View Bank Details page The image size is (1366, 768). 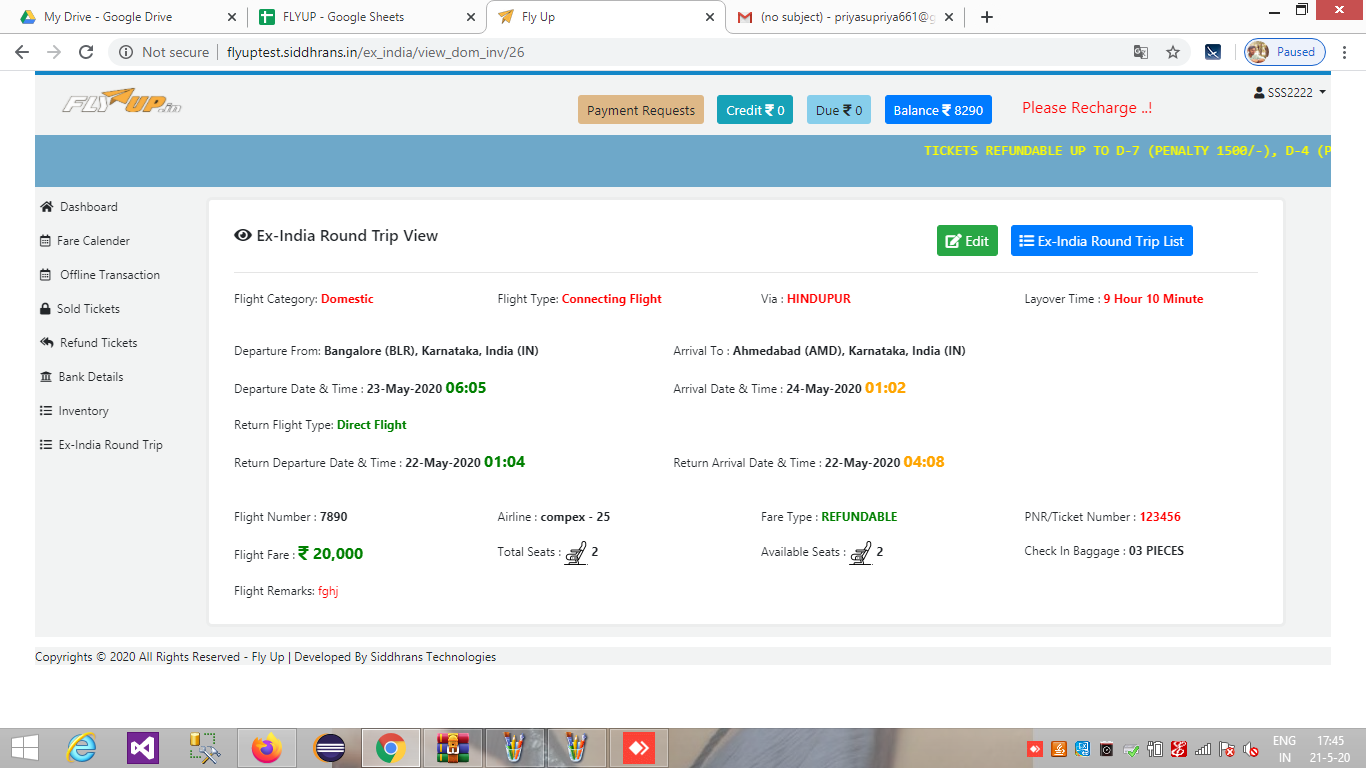[91, 377]
